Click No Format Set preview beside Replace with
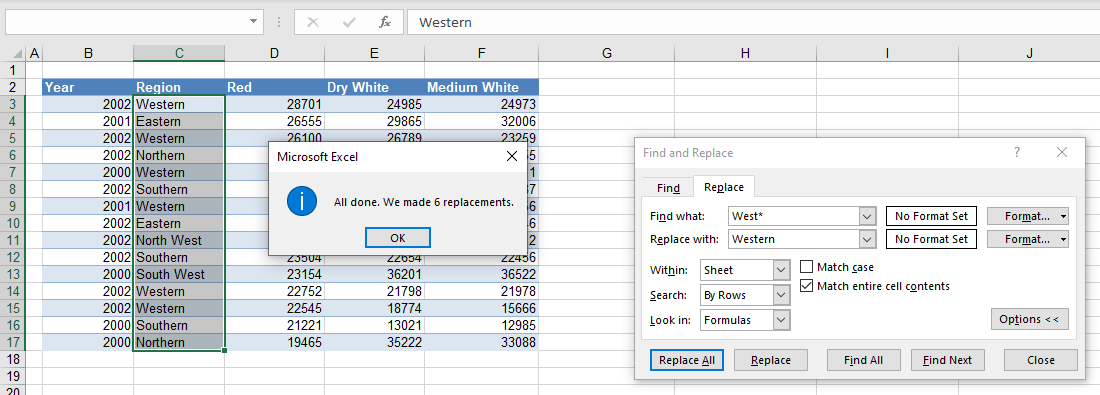This screenshot has width=1100, height=395. pos(931,239)
